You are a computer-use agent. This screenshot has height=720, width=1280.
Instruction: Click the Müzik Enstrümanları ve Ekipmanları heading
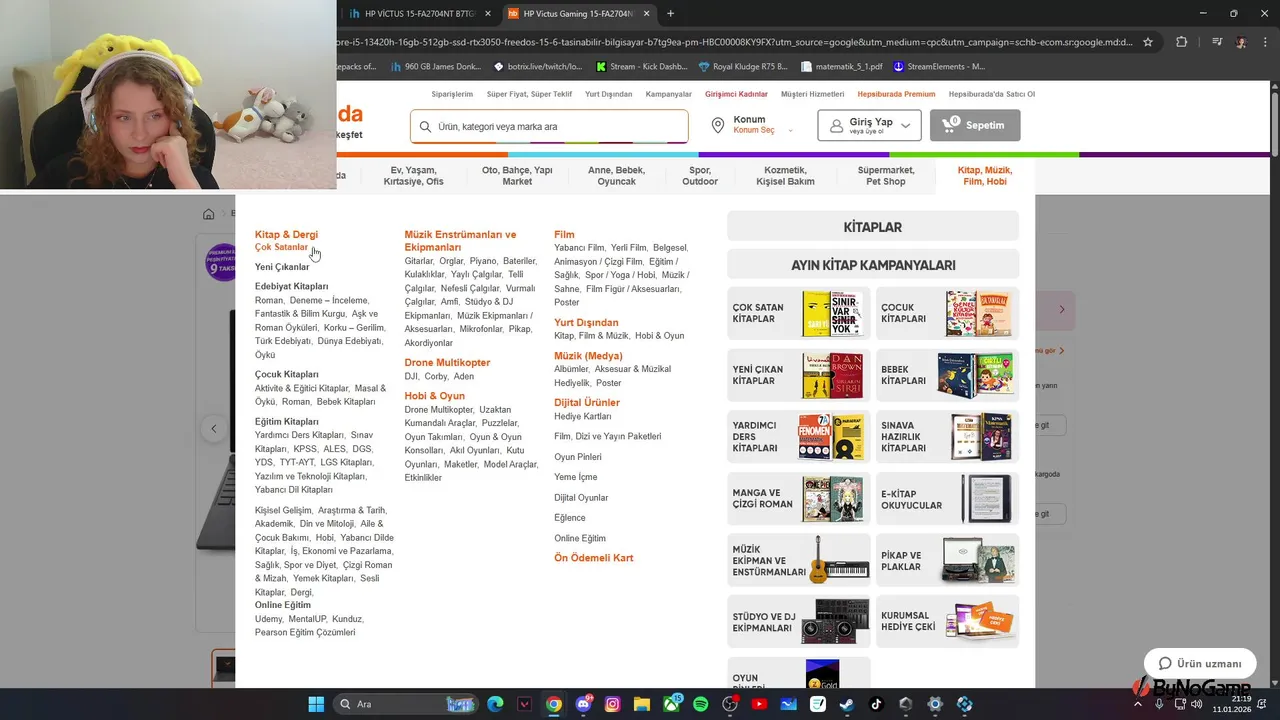point(460,241)
